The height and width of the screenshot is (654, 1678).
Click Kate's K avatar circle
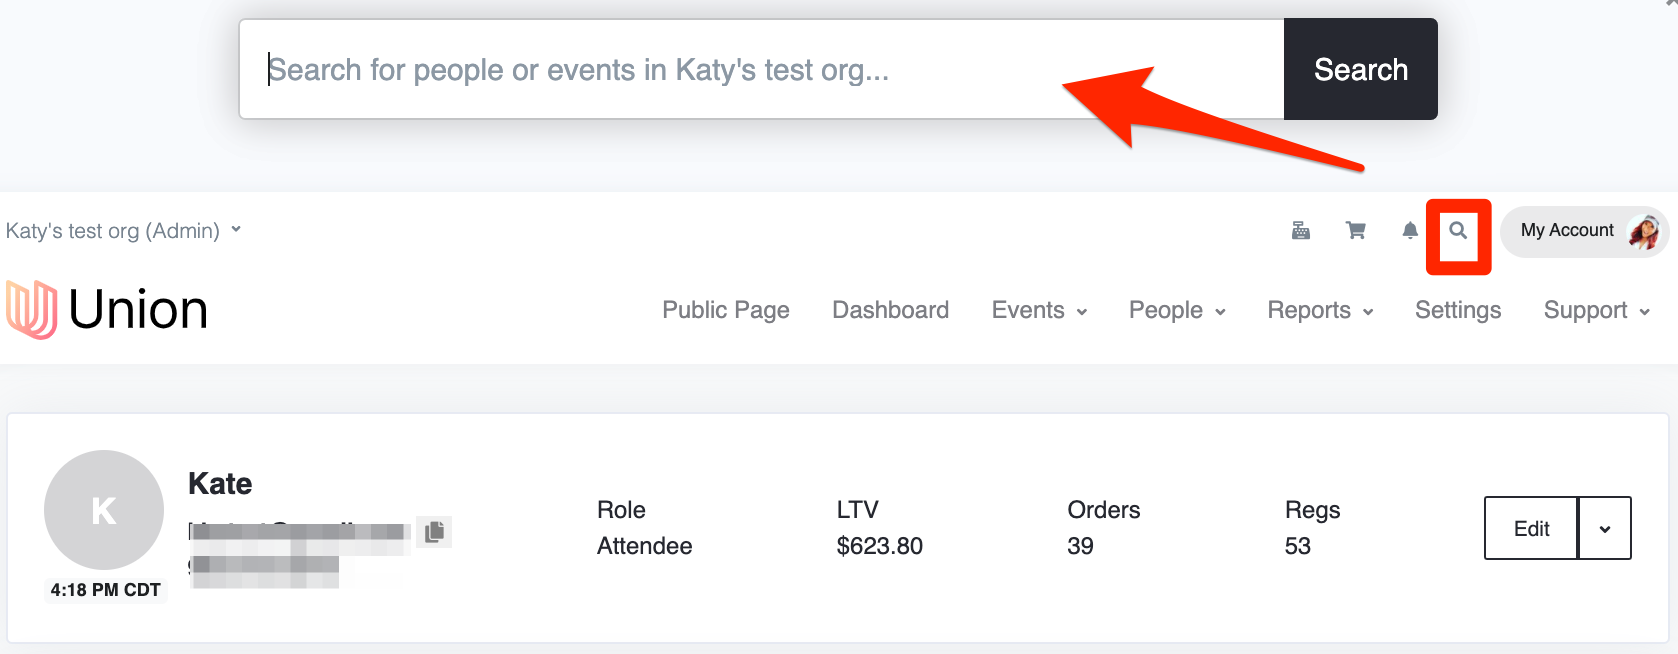(x=104, y=510)
